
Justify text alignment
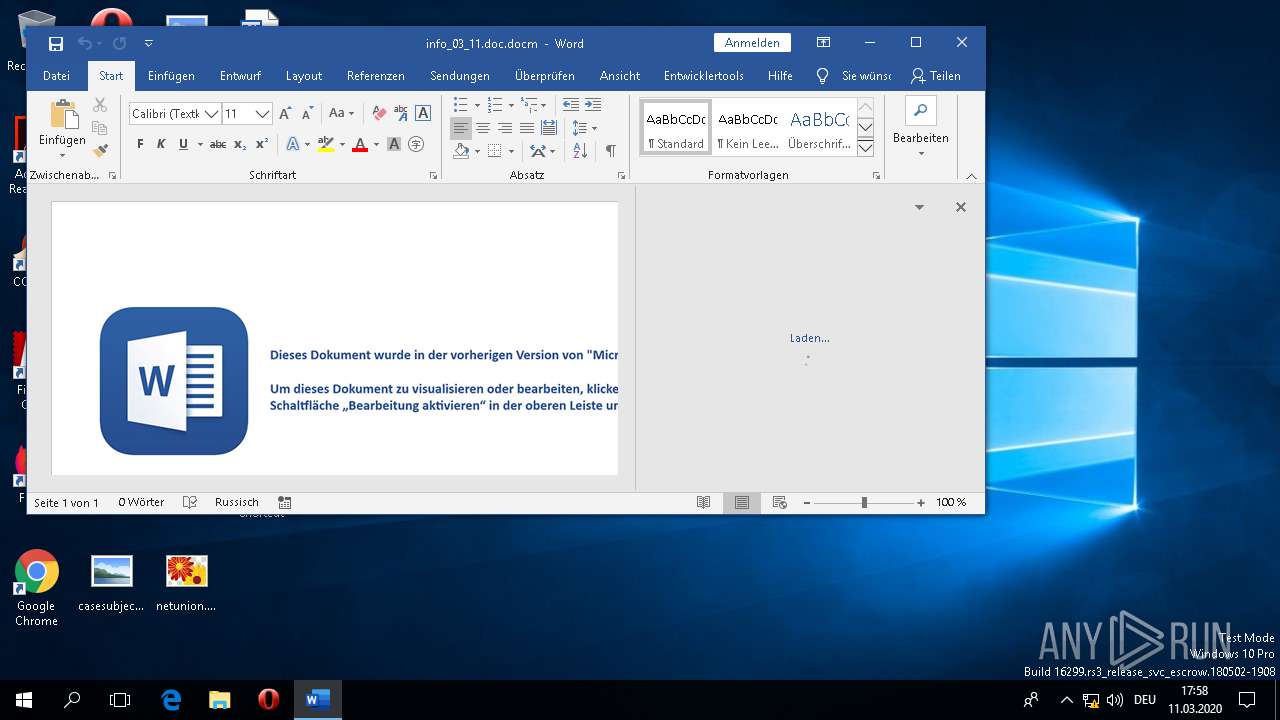pyautogui.click(x=527, y=128)
